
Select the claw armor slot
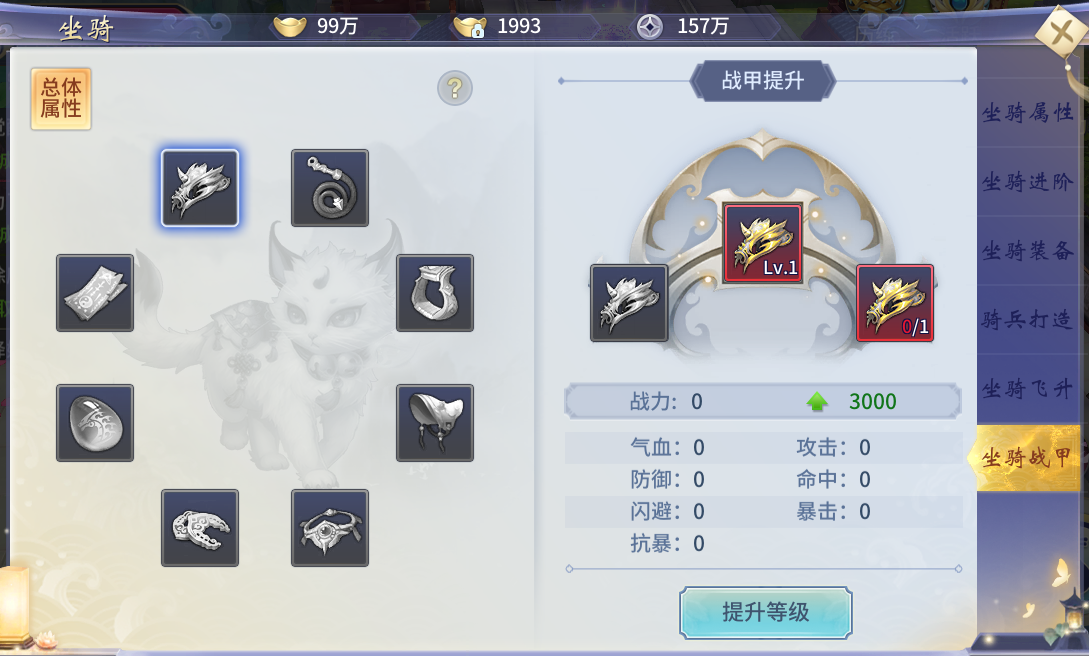200,528
